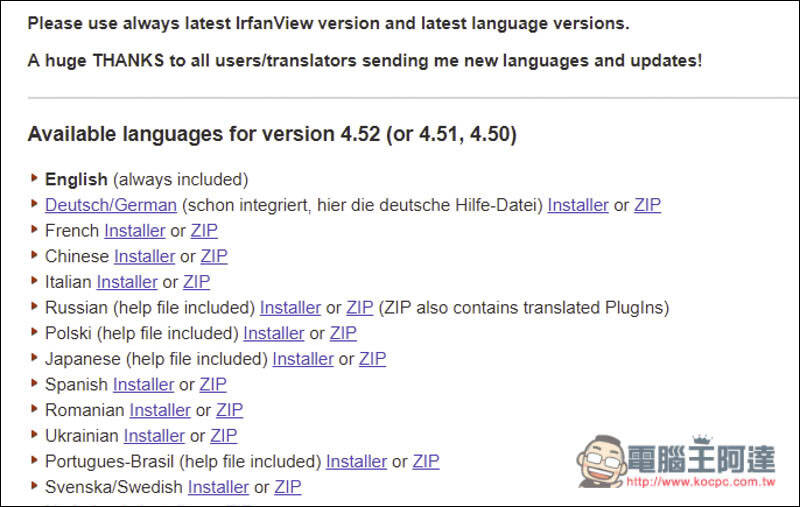
Task: Click the '(ZIP also contains translated PlugIns)' note
Action: tap(524, 308)
